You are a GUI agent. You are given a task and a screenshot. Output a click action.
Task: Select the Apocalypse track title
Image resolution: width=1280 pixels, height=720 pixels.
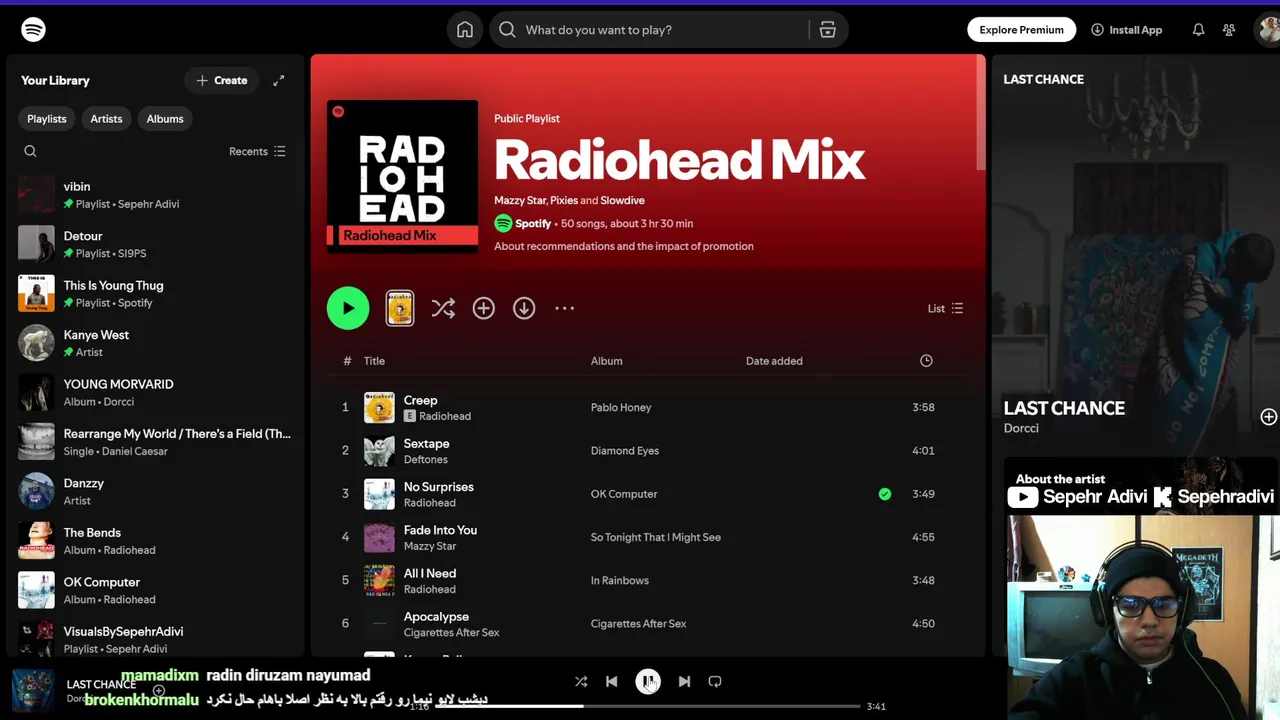click(436, 616)
